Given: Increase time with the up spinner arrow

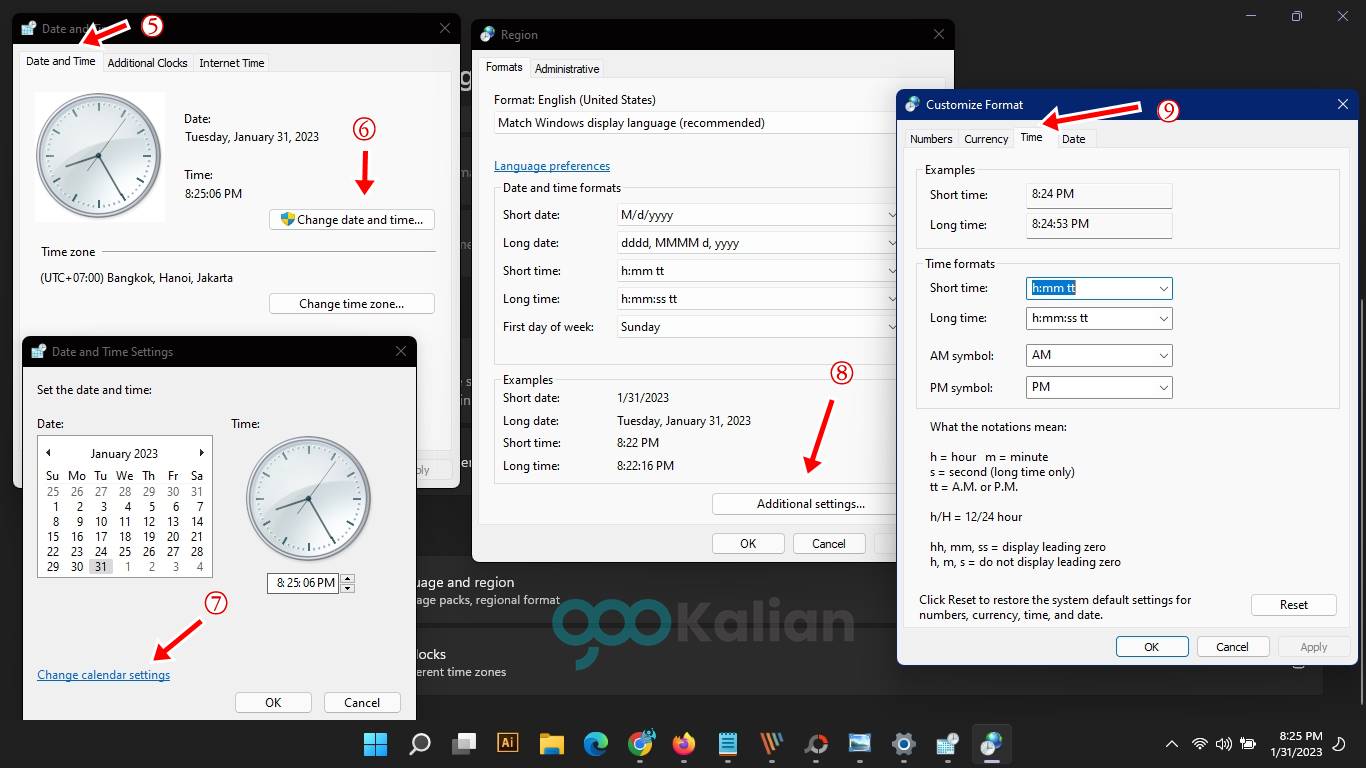Looking at the screenshot, I should [348, 578].
